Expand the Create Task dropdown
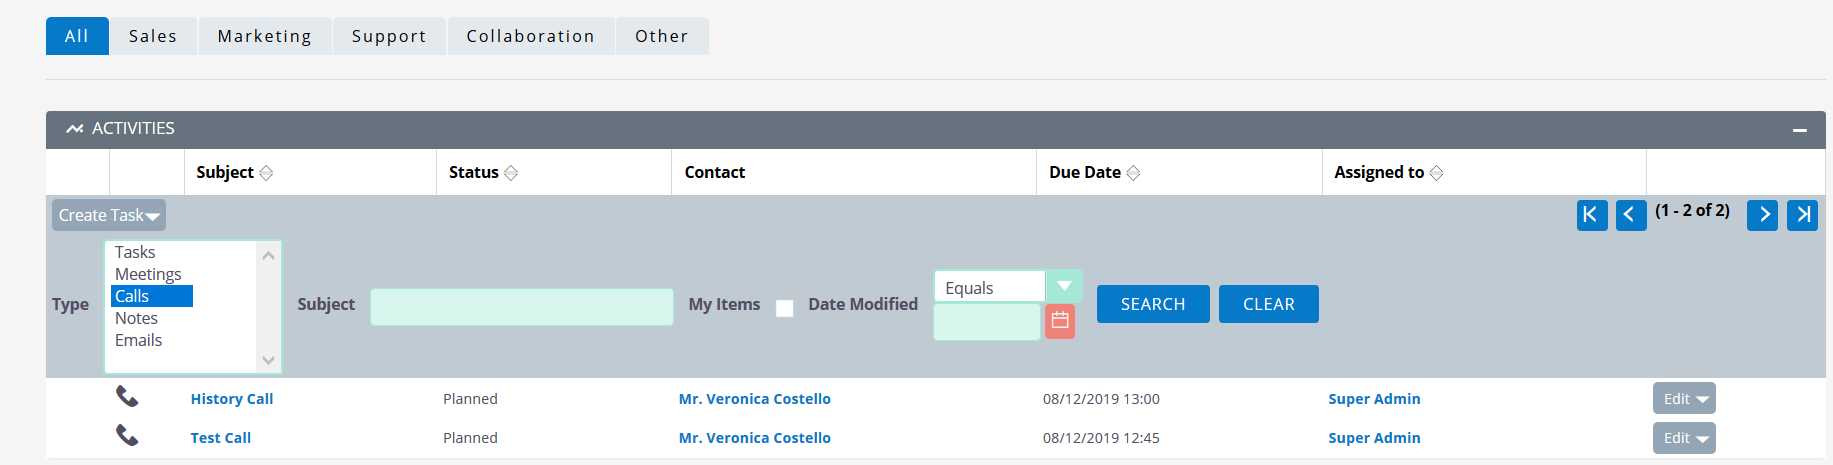Image resolution: width=1833 pixels, height=465 pixels. click(x=109, y=215)
